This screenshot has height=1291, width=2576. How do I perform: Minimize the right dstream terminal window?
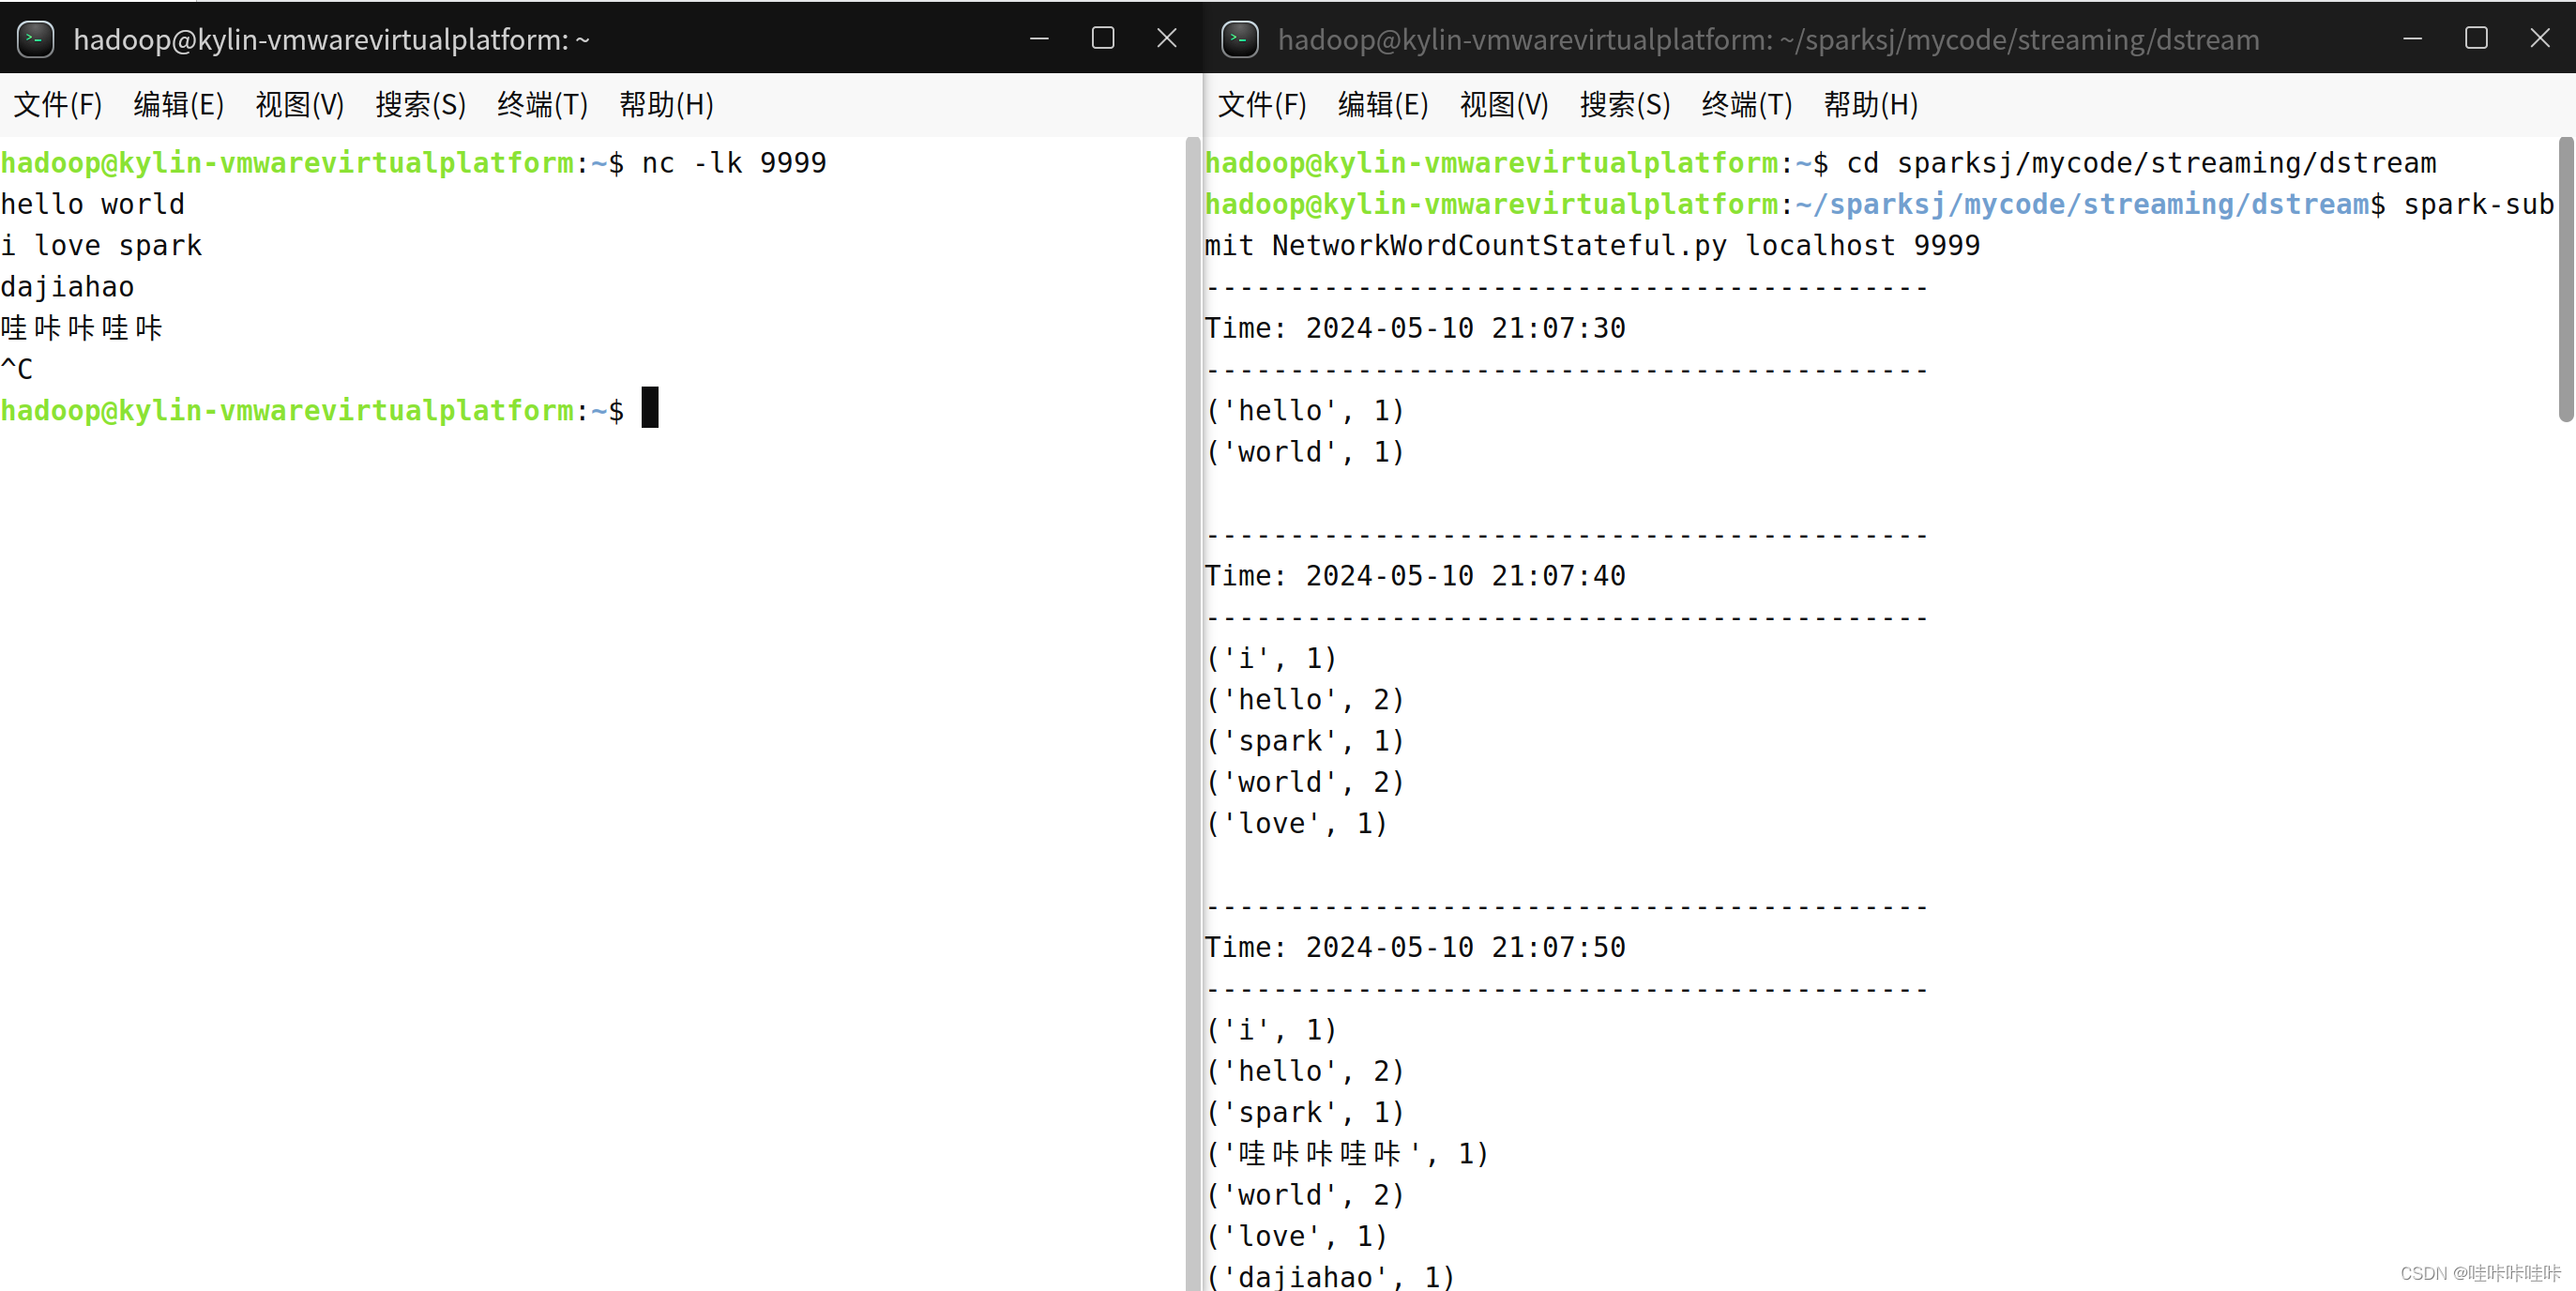2412,38
